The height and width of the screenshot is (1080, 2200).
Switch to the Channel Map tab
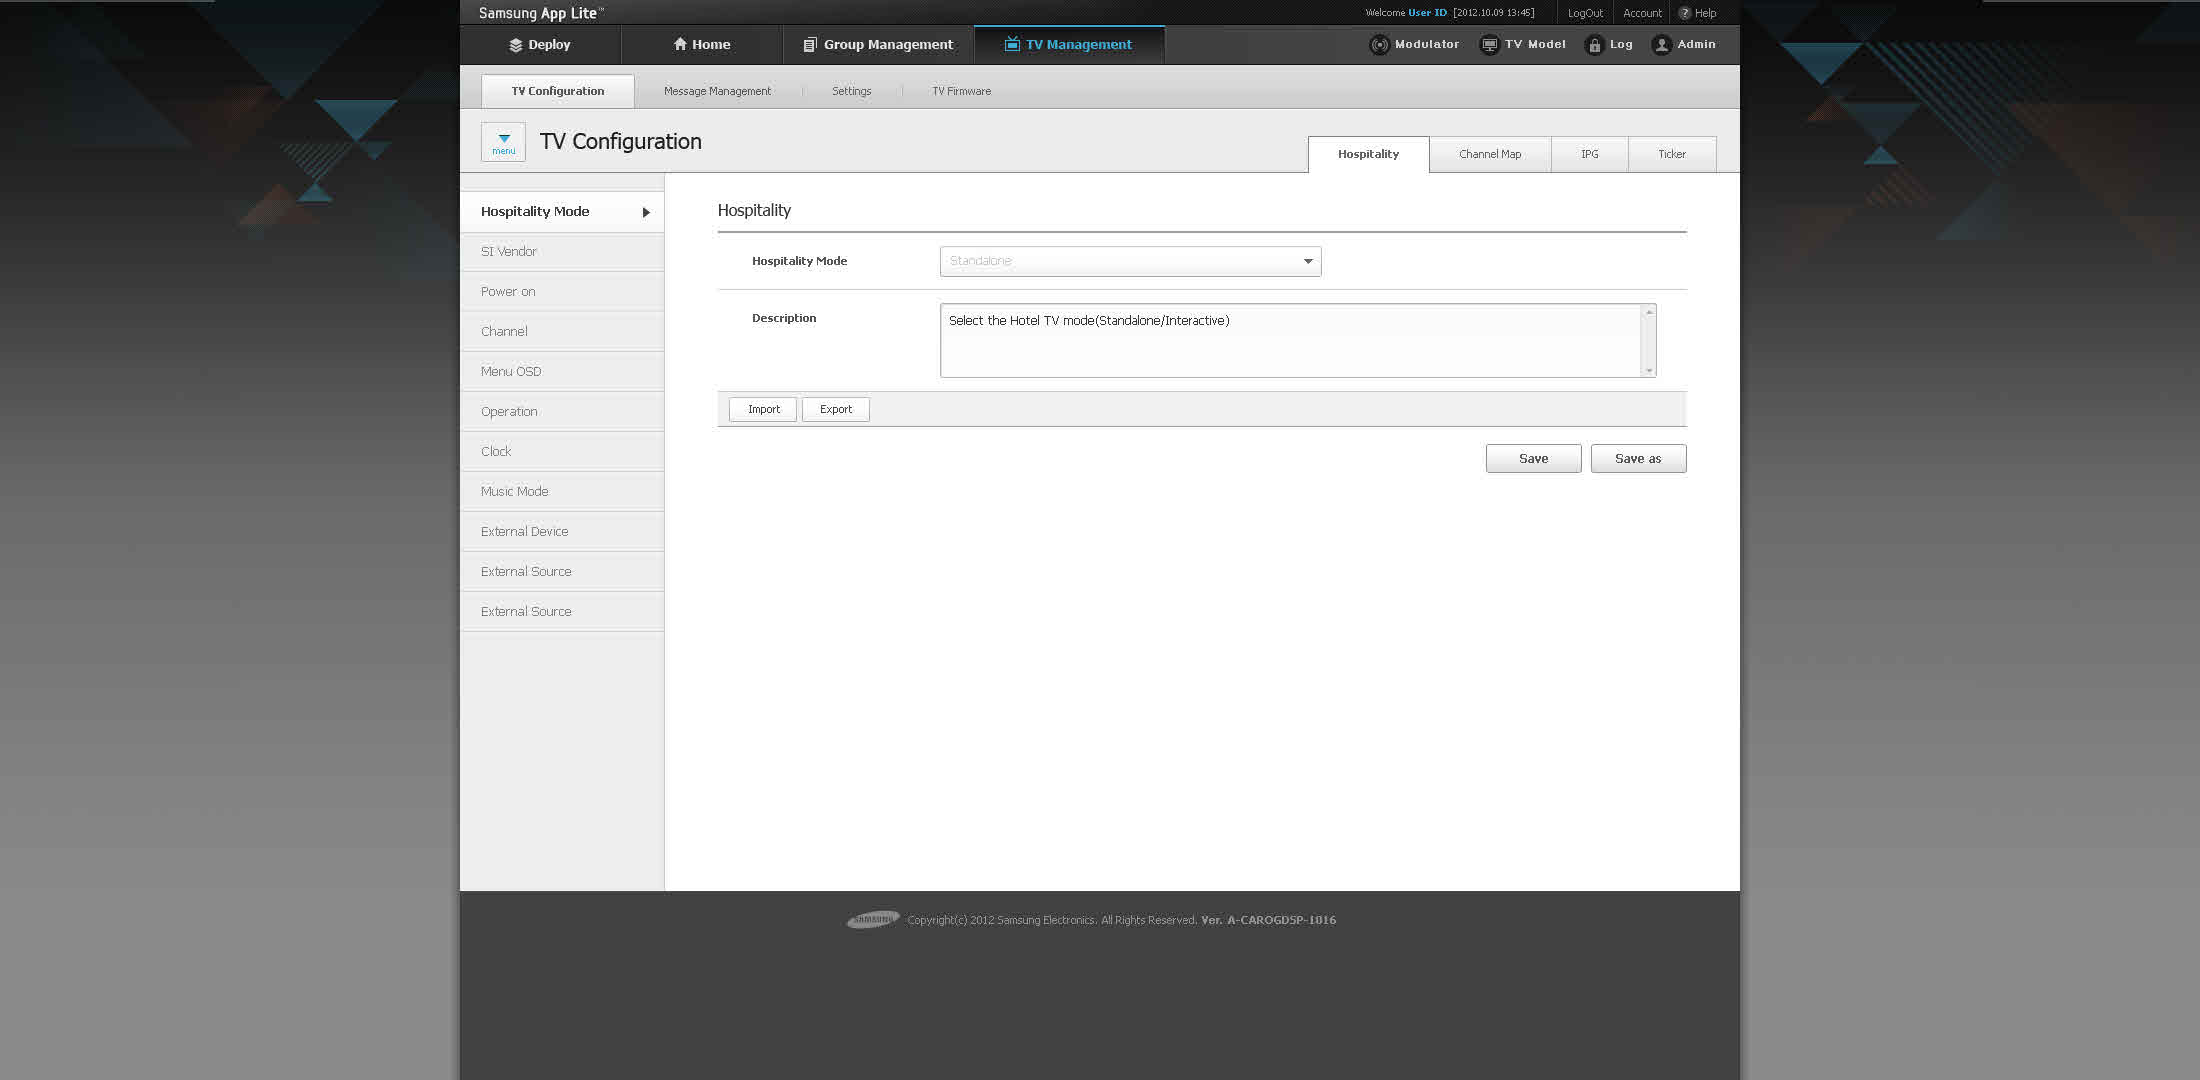(x=1490, y=154)
